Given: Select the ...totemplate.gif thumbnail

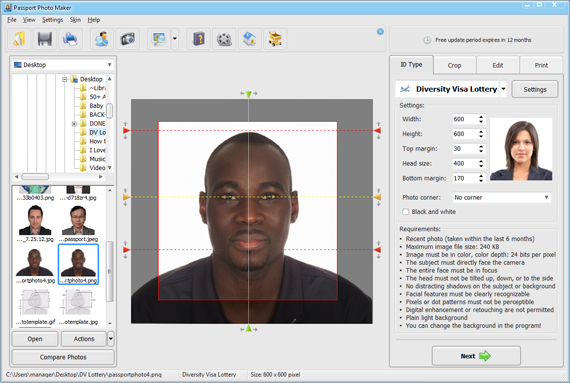Looking at the screenshot, I should (x=35, y=306).
